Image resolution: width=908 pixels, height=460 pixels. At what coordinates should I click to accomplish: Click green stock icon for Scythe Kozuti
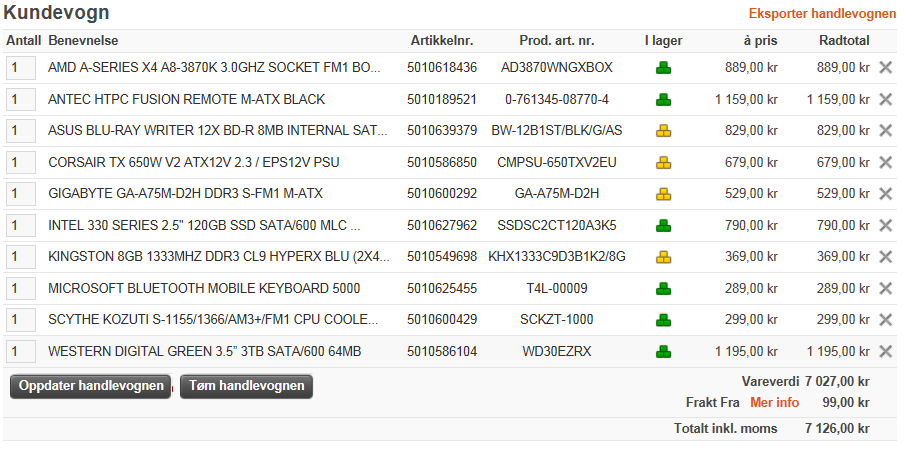(x=664, y=320)
